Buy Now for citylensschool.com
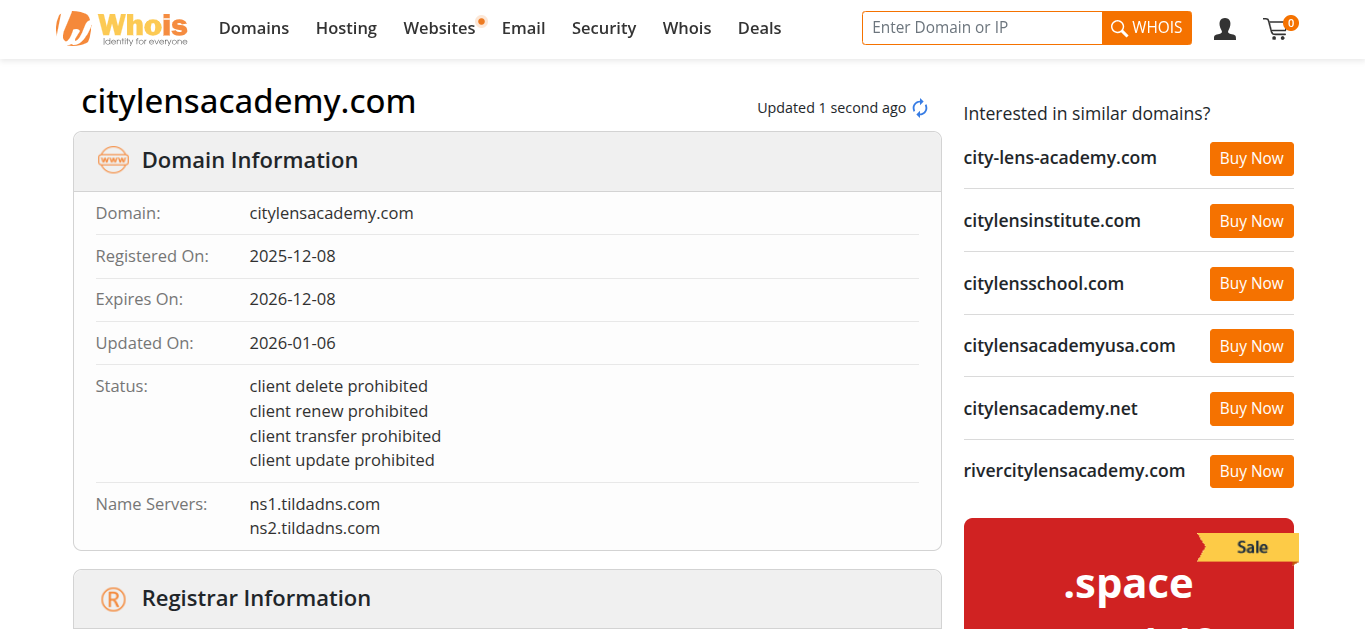 [x=1251, y=283]
